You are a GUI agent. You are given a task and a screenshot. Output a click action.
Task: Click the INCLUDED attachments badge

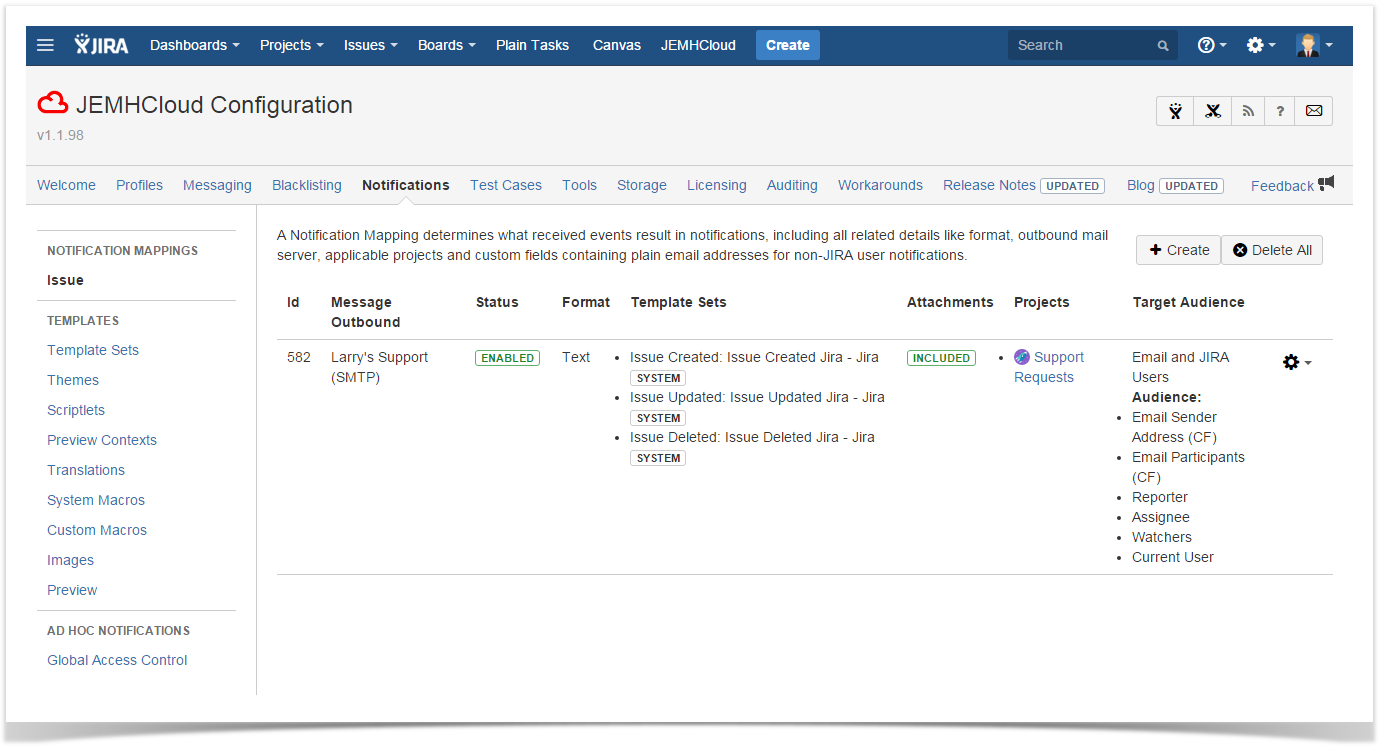941,358
